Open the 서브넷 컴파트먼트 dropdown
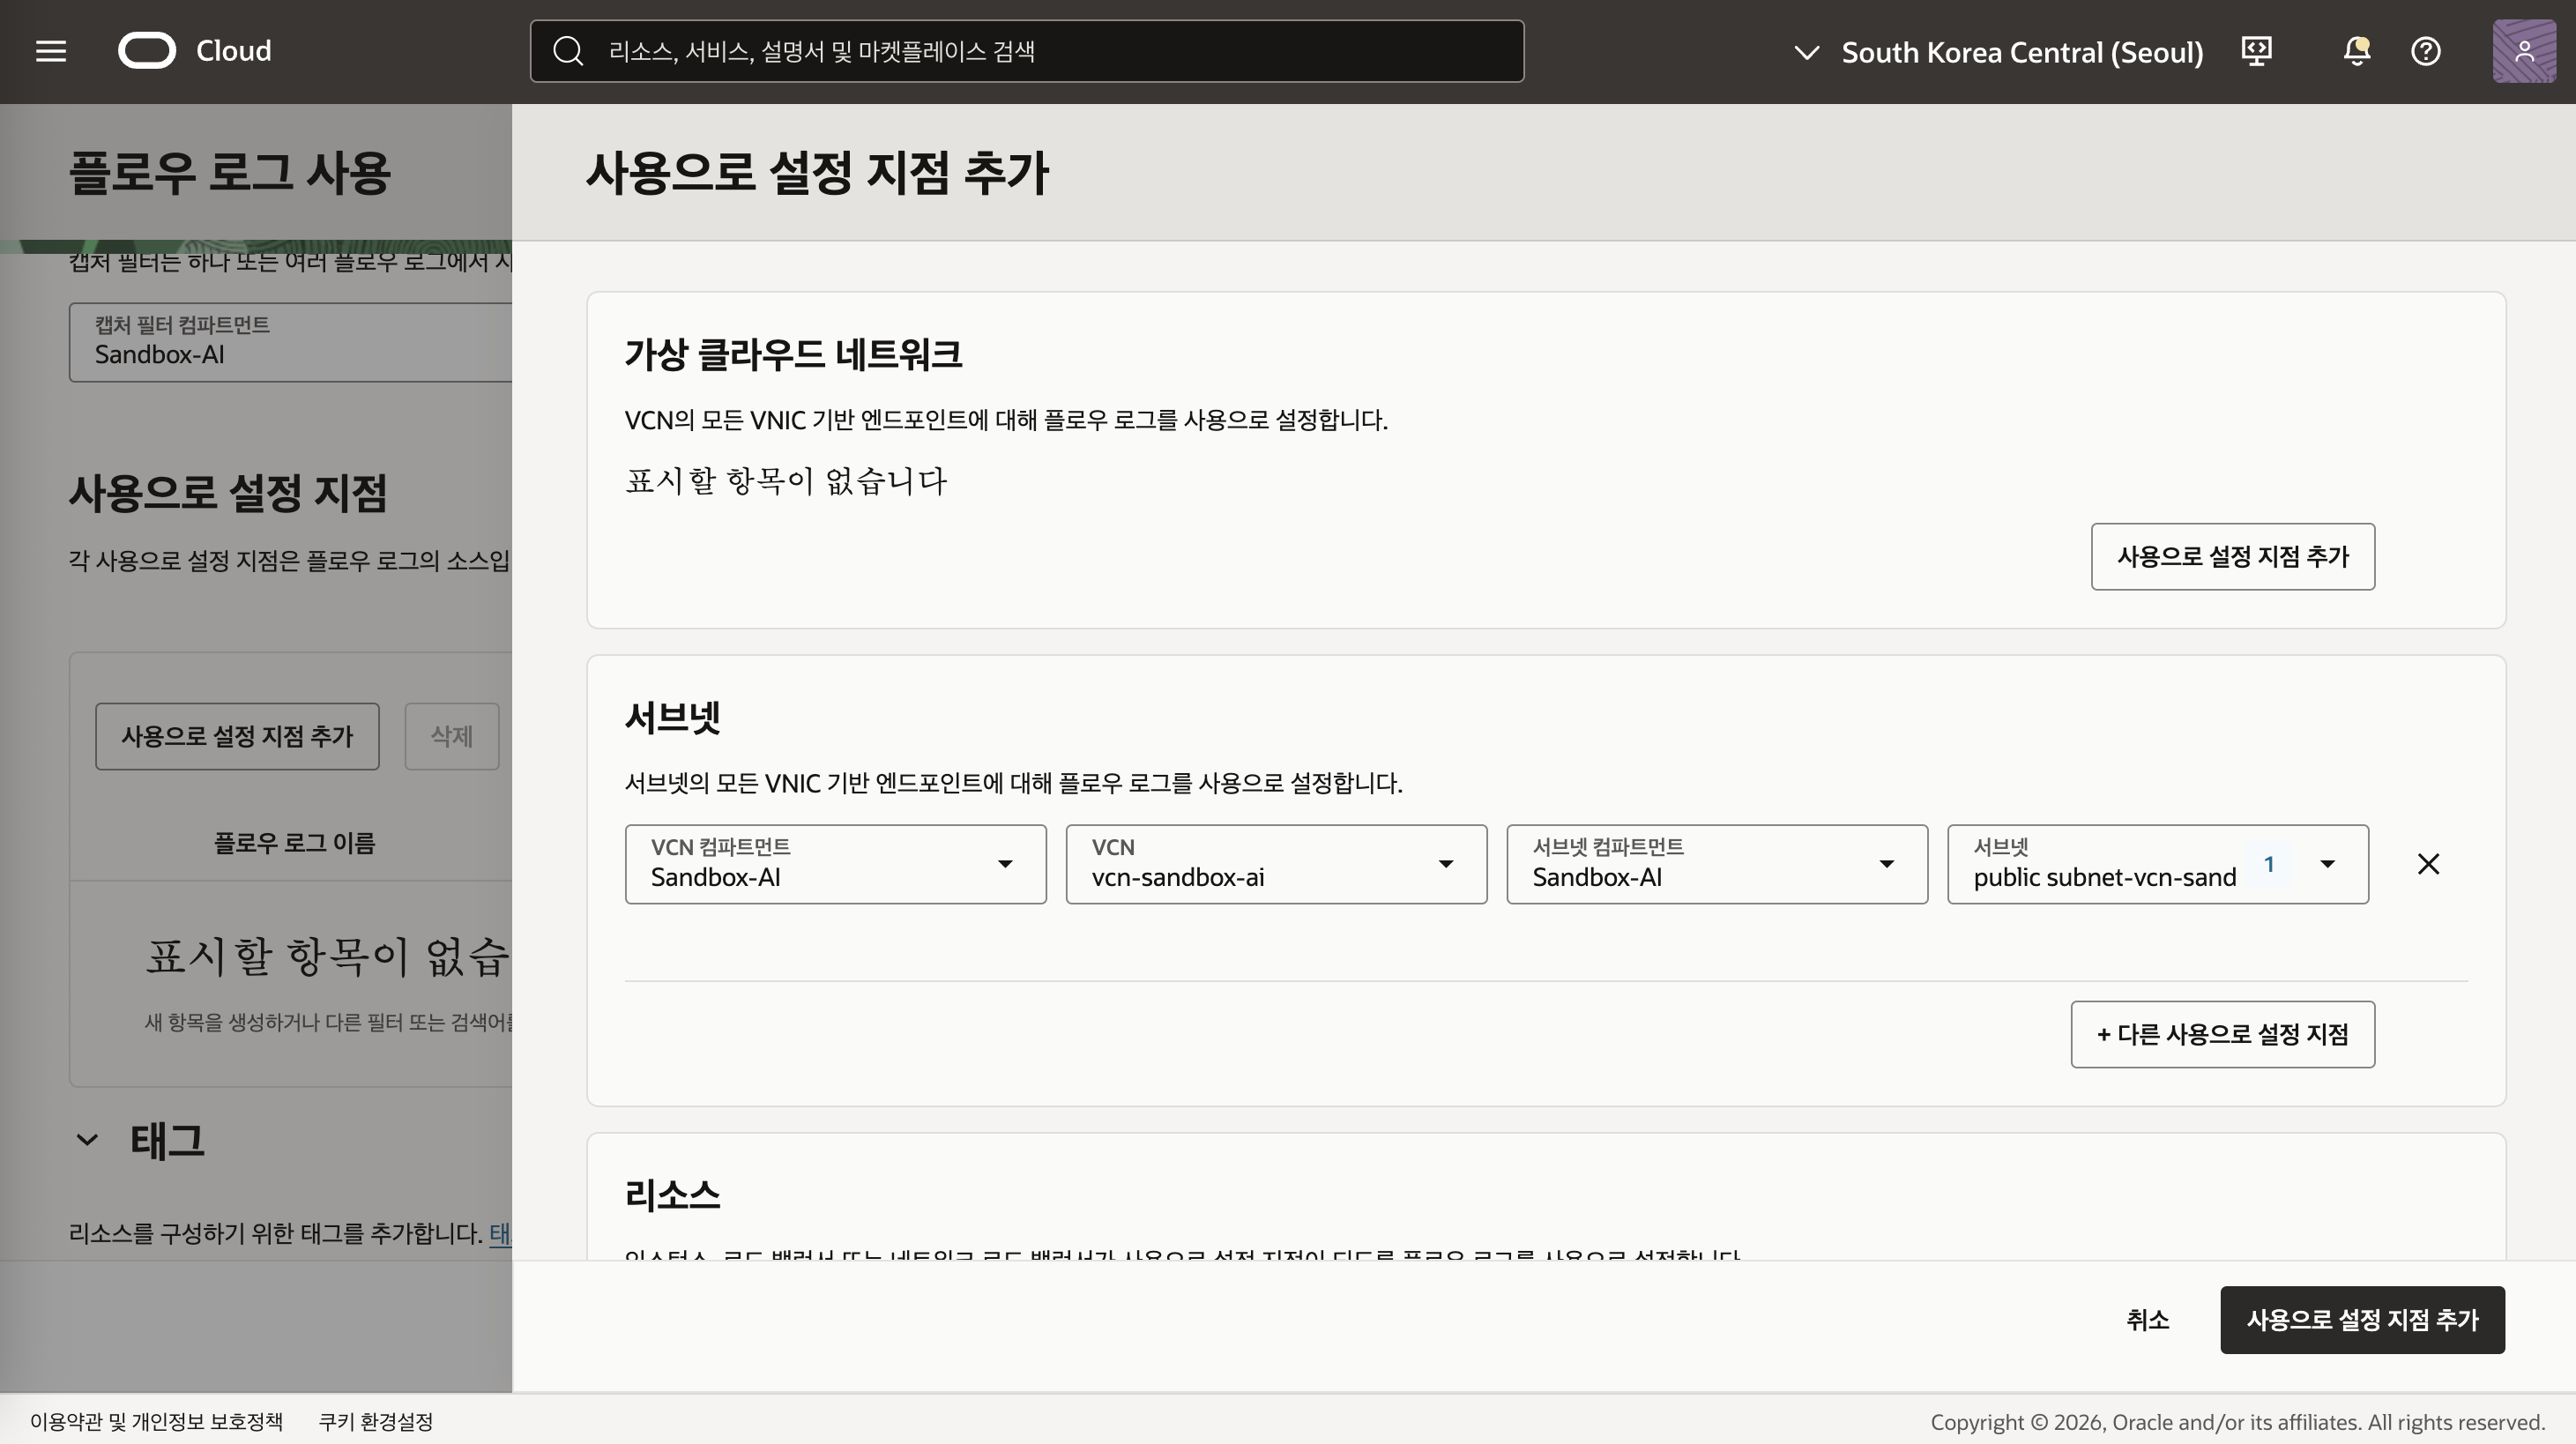This screenshot has width=2576, height=1444. (1717, 864)
